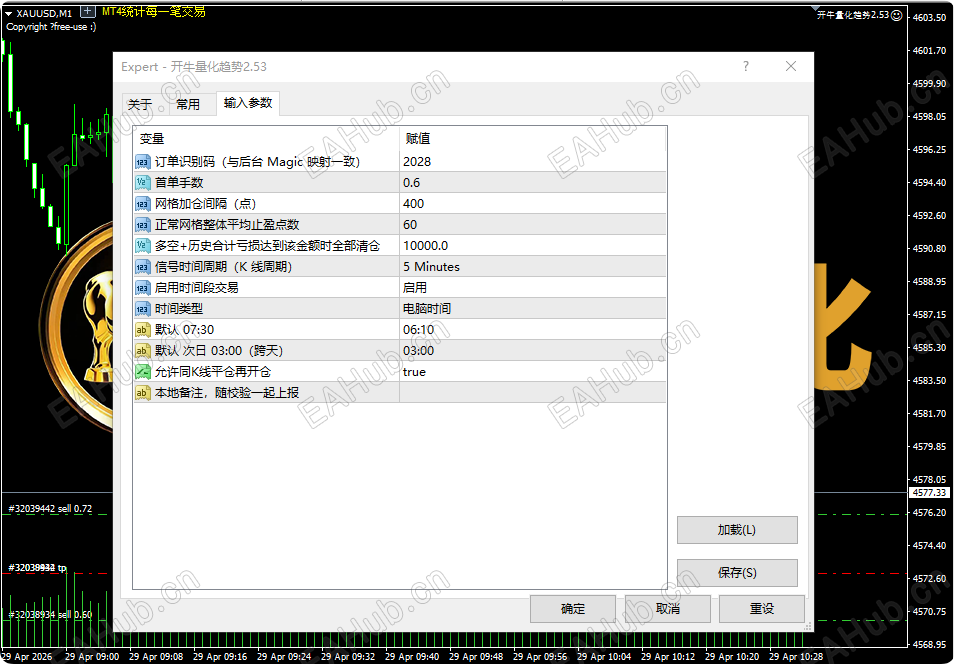Click the 保存(S) button

(x=737, y=573)
